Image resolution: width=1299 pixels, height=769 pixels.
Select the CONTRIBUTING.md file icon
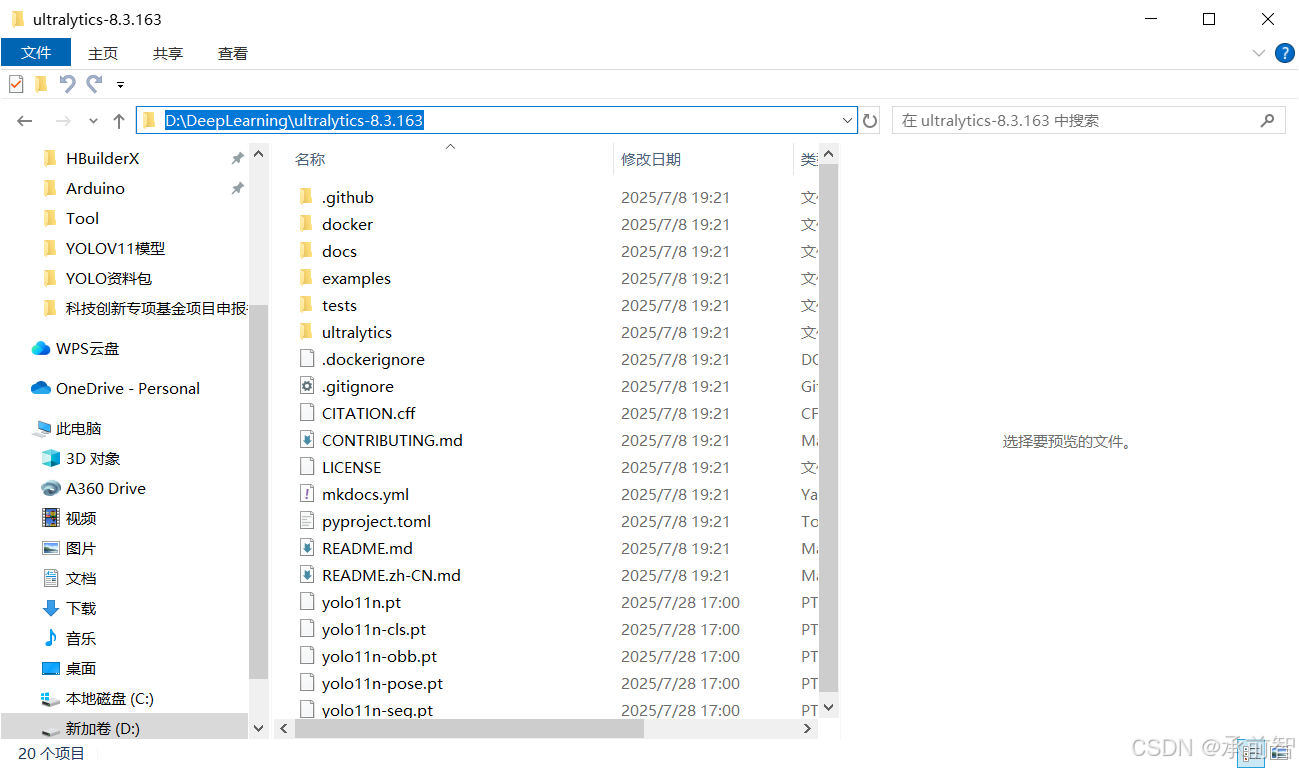(x=306, y=440)
